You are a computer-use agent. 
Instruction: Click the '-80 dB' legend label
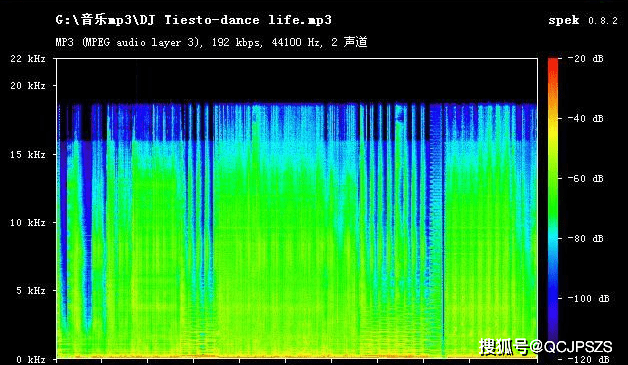pyautogui.click(x=586, y=238)
